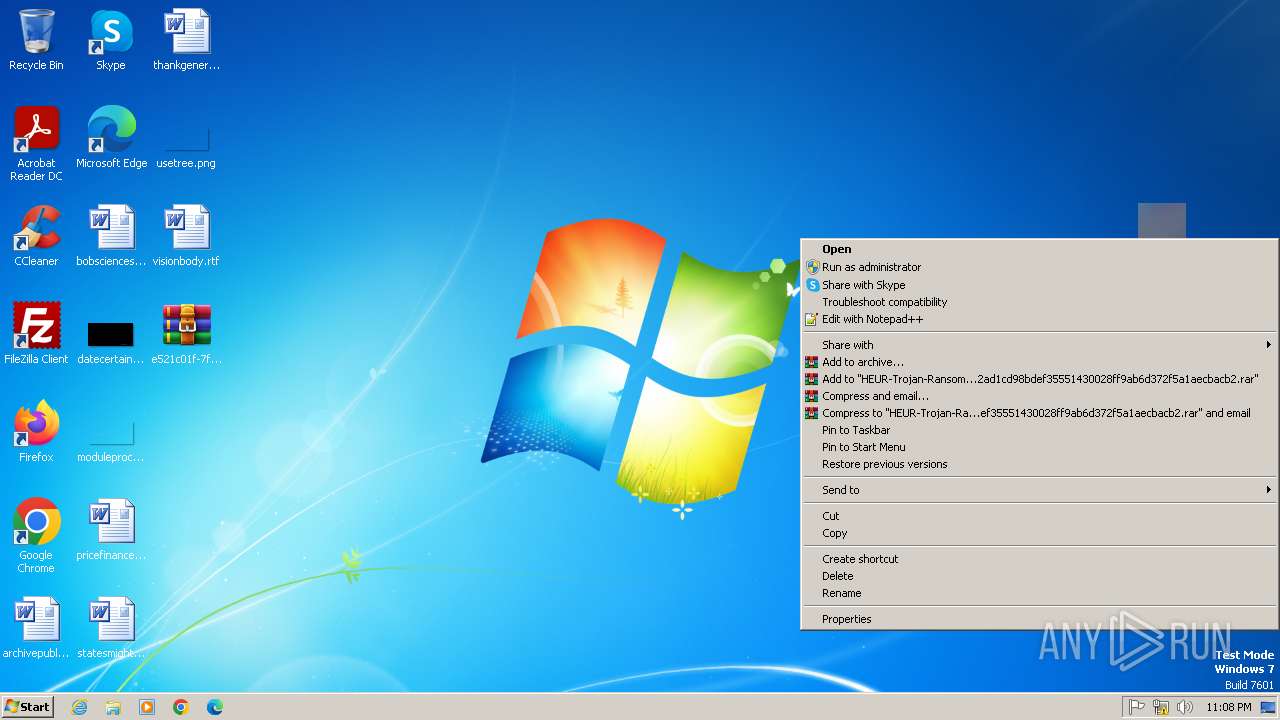The height and width of the screenshot is (720, 1280).
Task: Choose Run as administrator
Action: point(1039,267)
